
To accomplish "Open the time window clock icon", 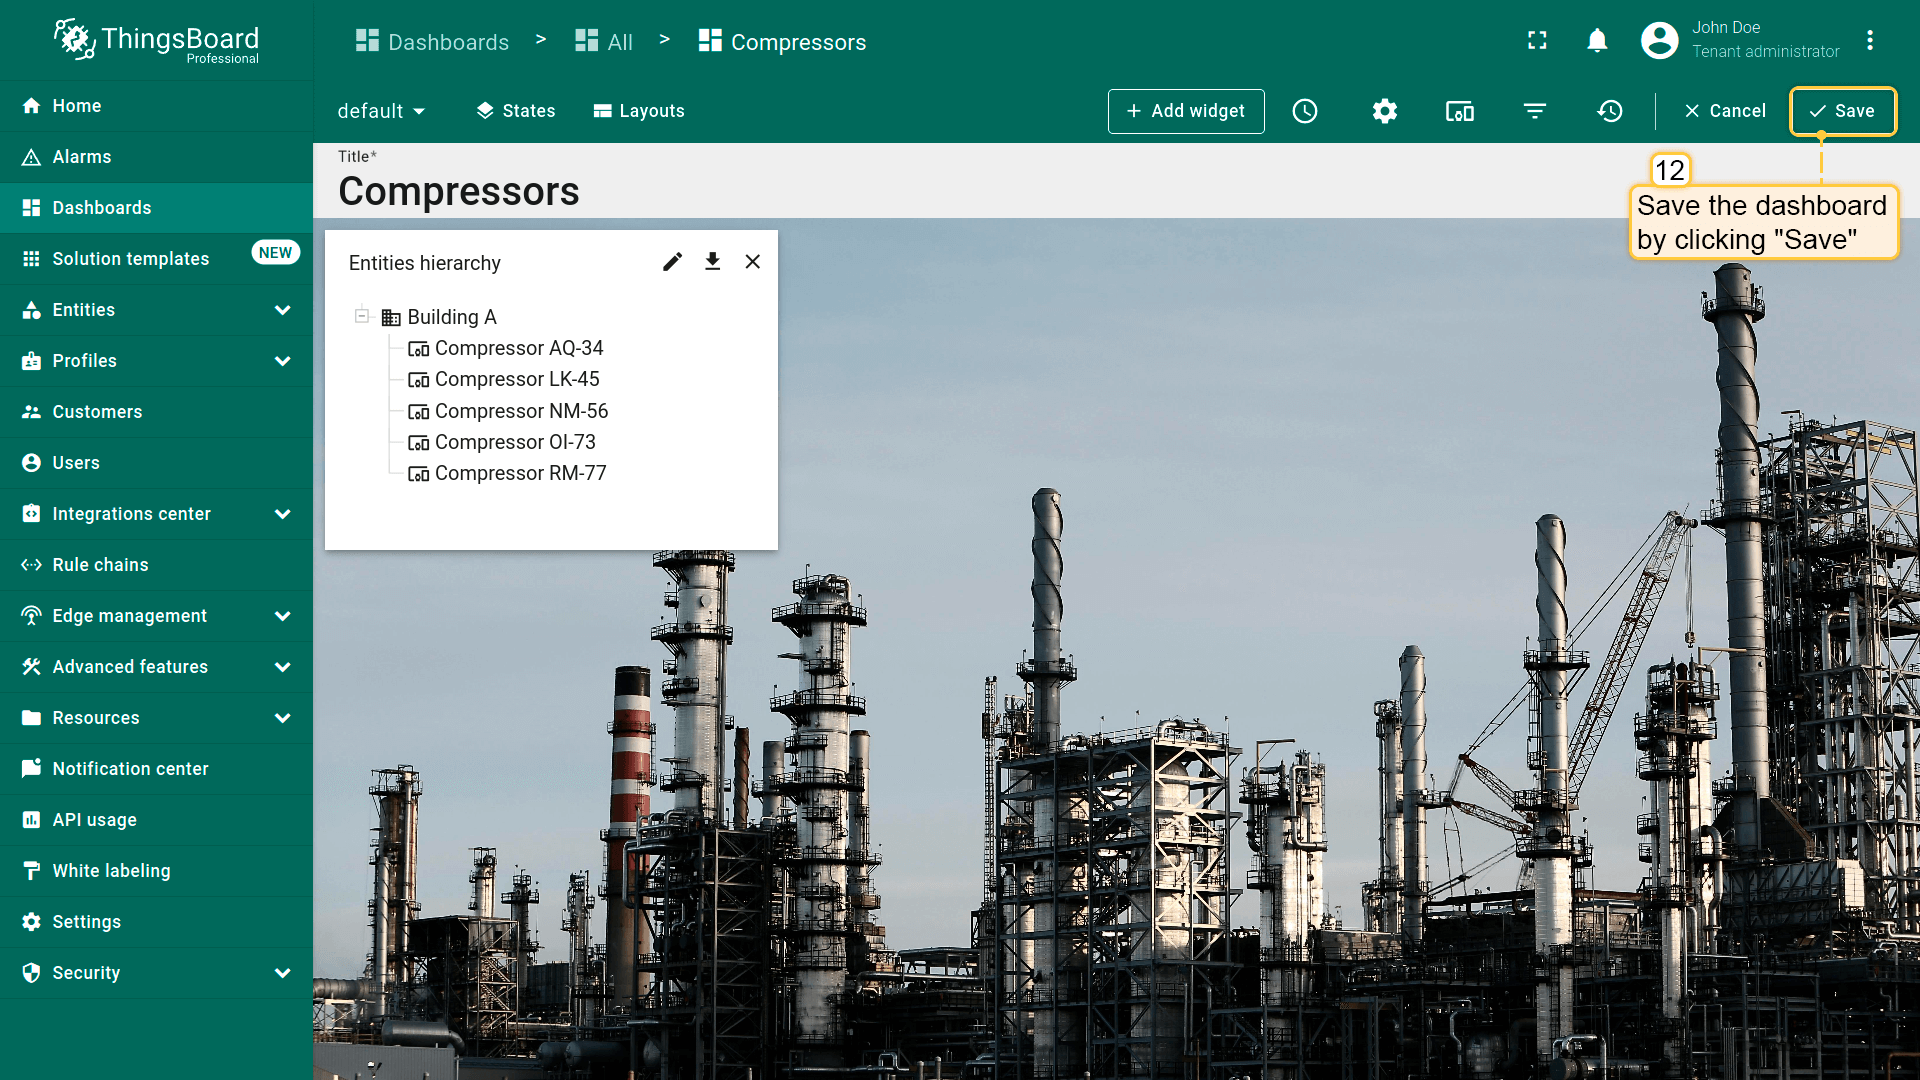I will (1305, 111).
